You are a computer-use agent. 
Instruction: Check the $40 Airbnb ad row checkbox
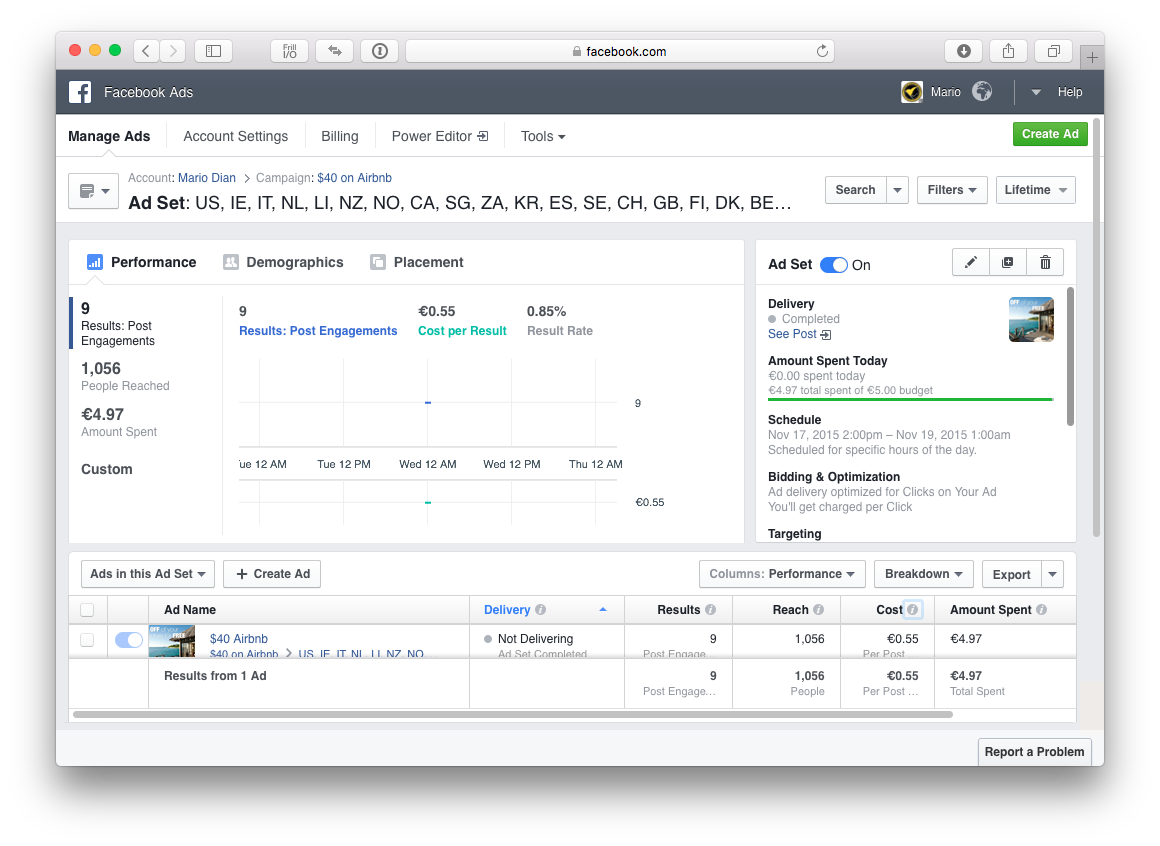[87, 640]
